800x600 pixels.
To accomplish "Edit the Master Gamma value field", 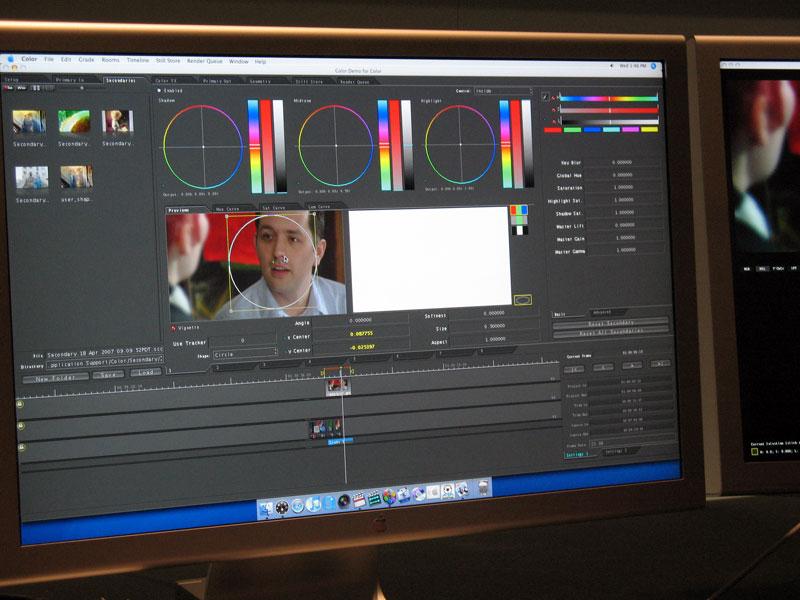I will pyautogui.click(x=627, y=250).
